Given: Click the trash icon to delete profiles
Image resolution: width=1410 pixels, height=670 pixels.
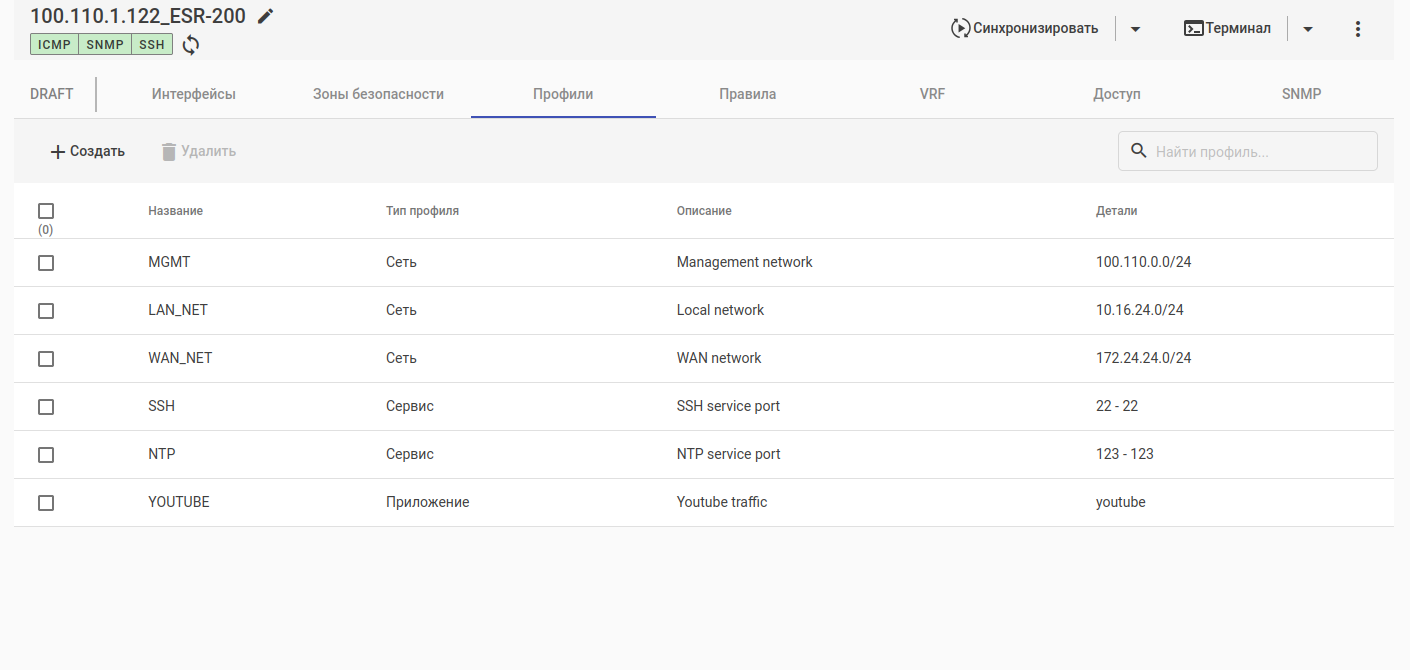Looking at the screenshot, I should tap(169, 152).
